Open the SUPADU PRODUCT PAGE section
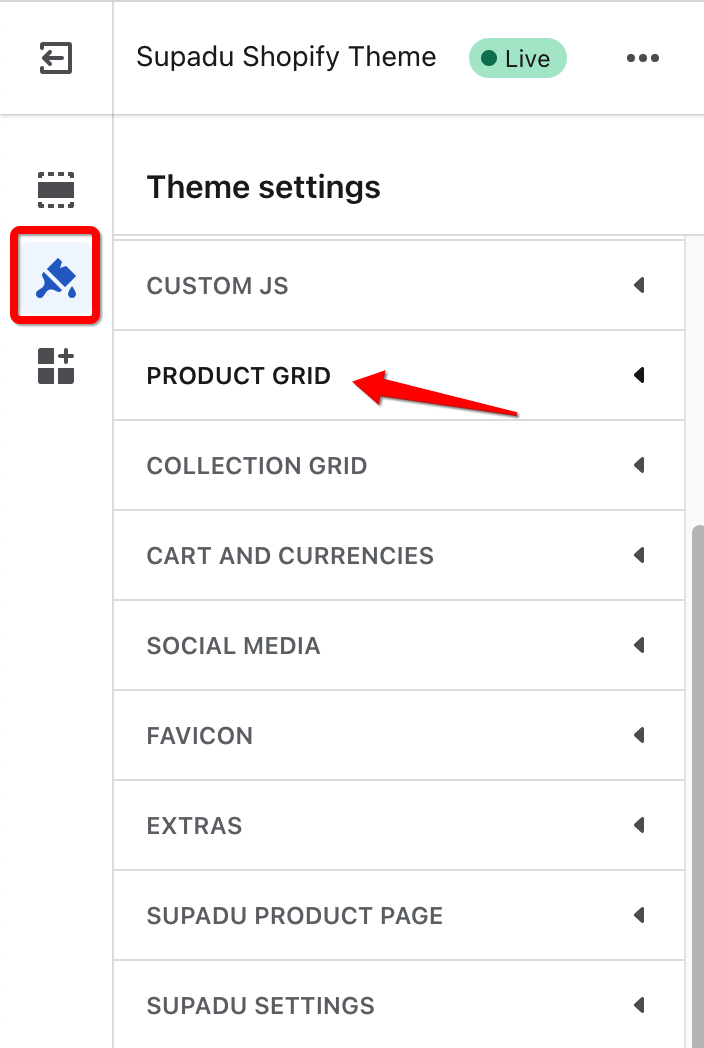 coord(399,915)
